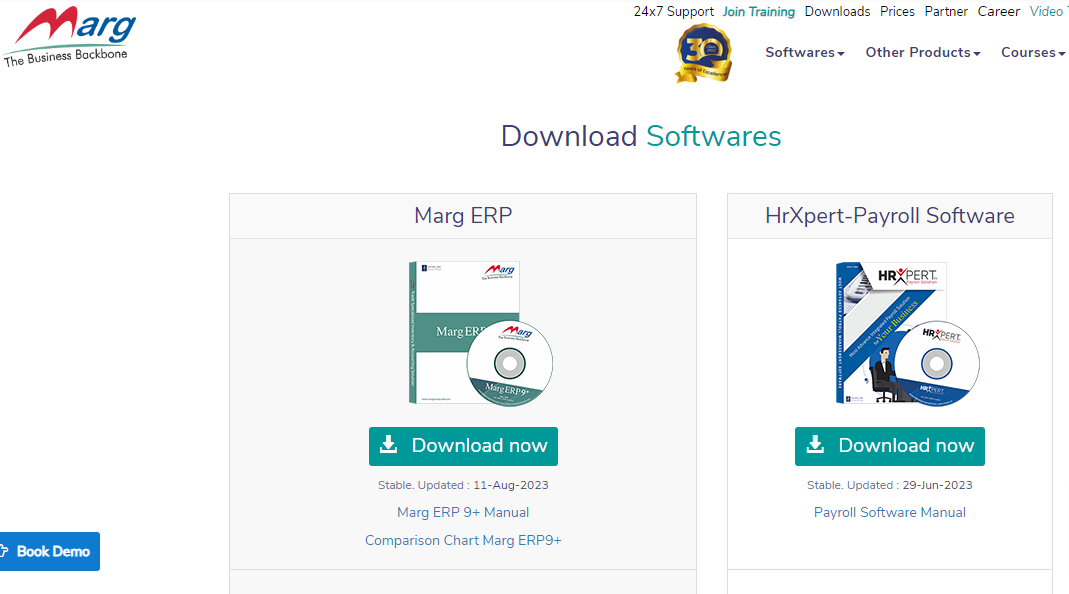Click the 30 years of excellence badge

click(x=704, y=53)
